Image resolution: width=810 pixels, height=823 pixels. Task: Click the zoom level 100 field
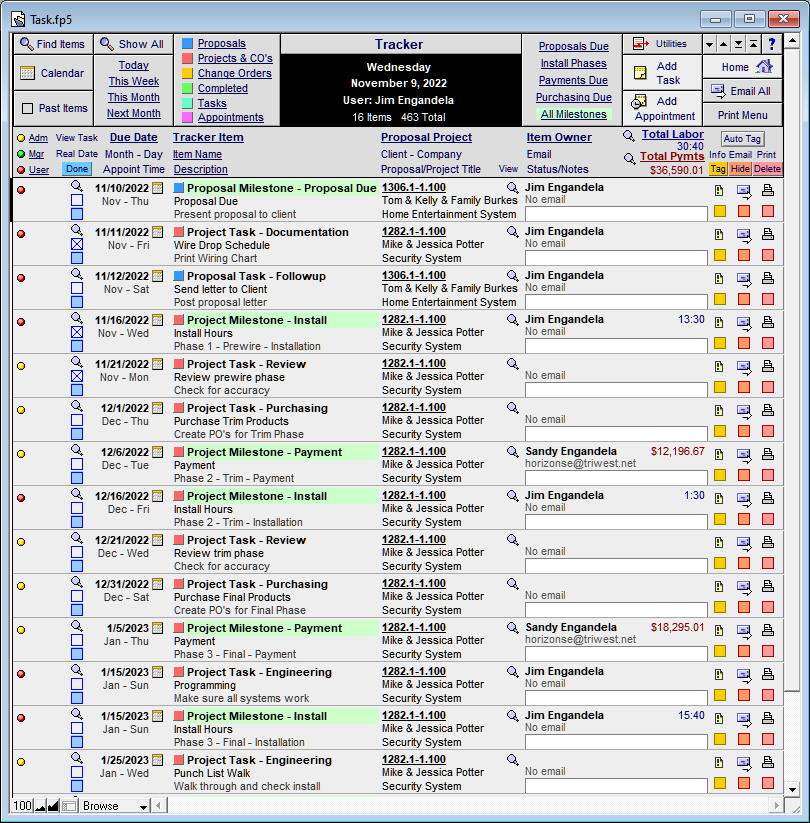pos(22,806)
